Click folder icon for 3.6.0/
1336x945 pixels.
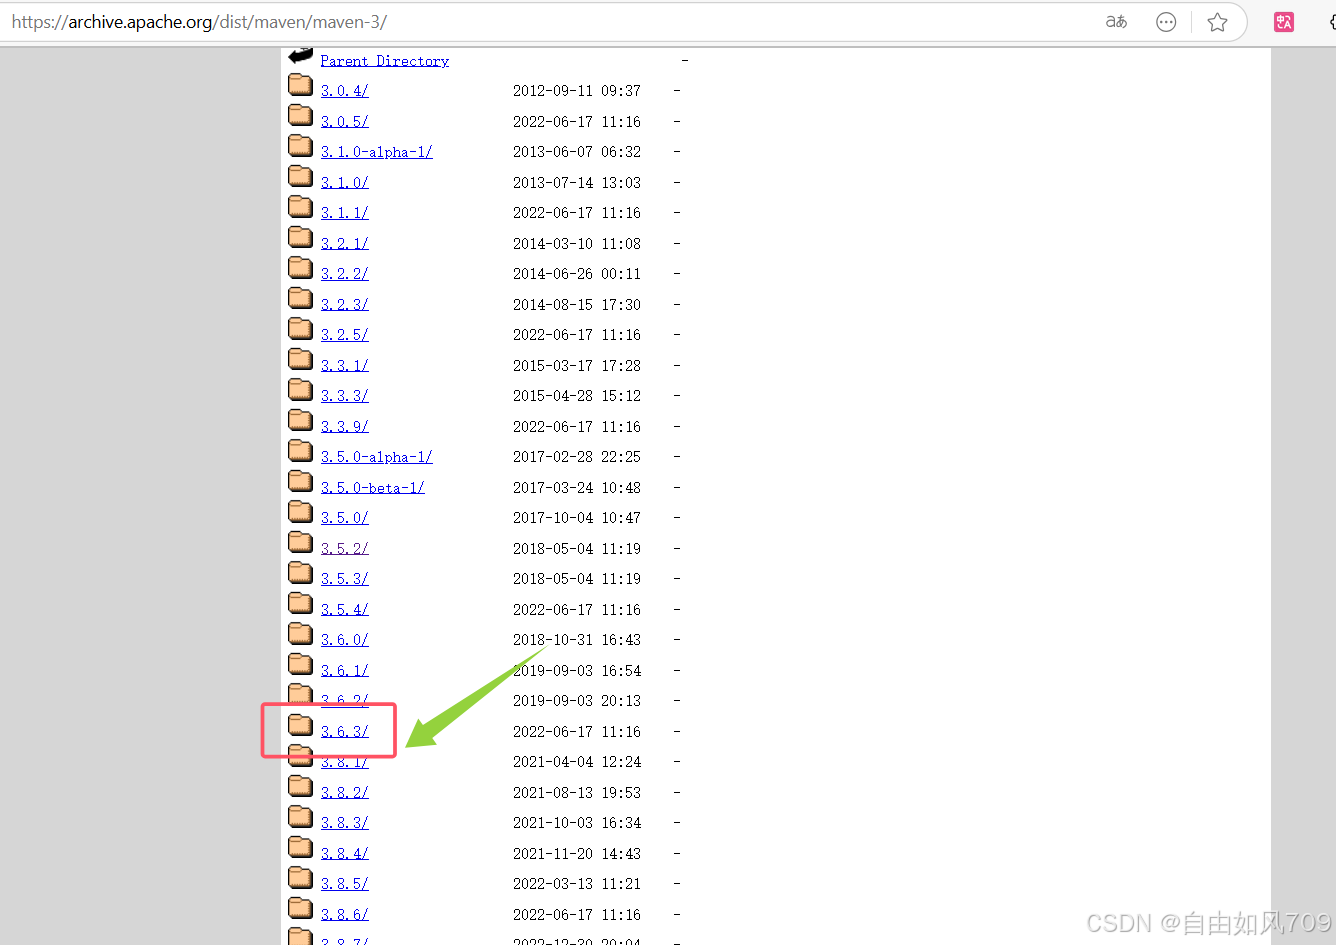click(300, 634)
